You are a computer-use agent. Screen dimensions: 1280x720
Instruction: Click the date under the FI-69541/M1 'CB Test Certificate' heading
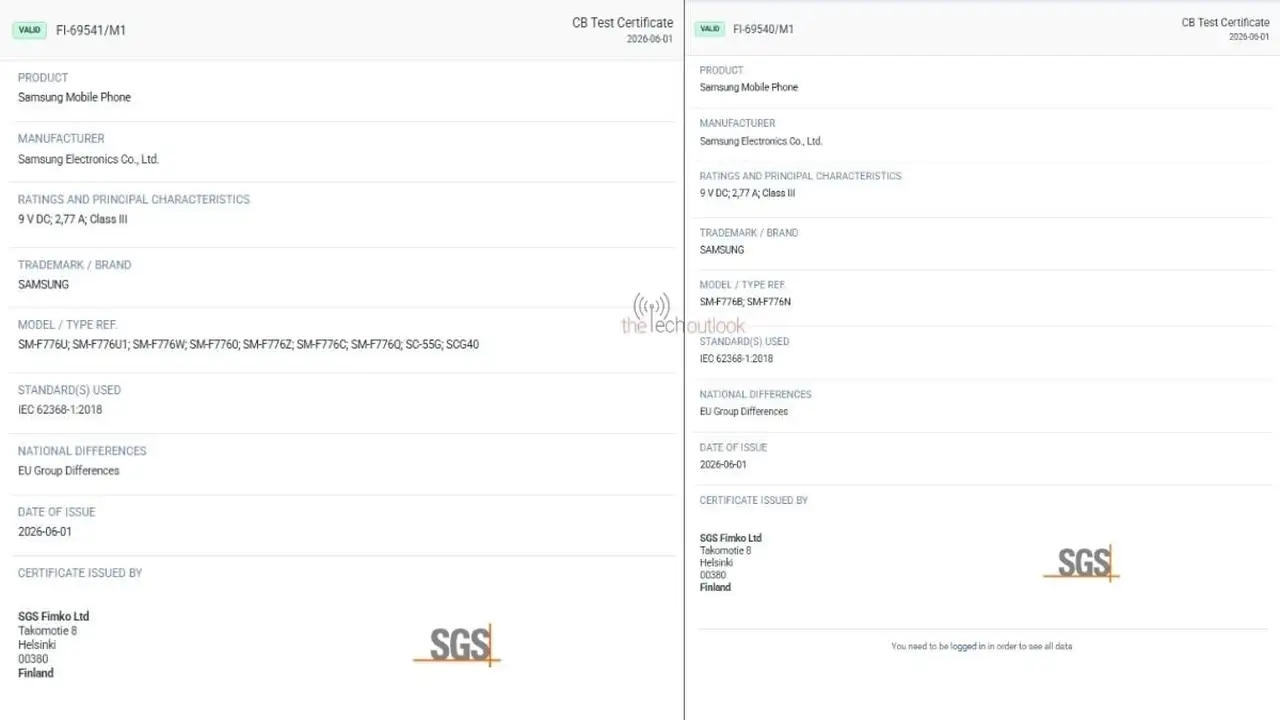point(650,39)
